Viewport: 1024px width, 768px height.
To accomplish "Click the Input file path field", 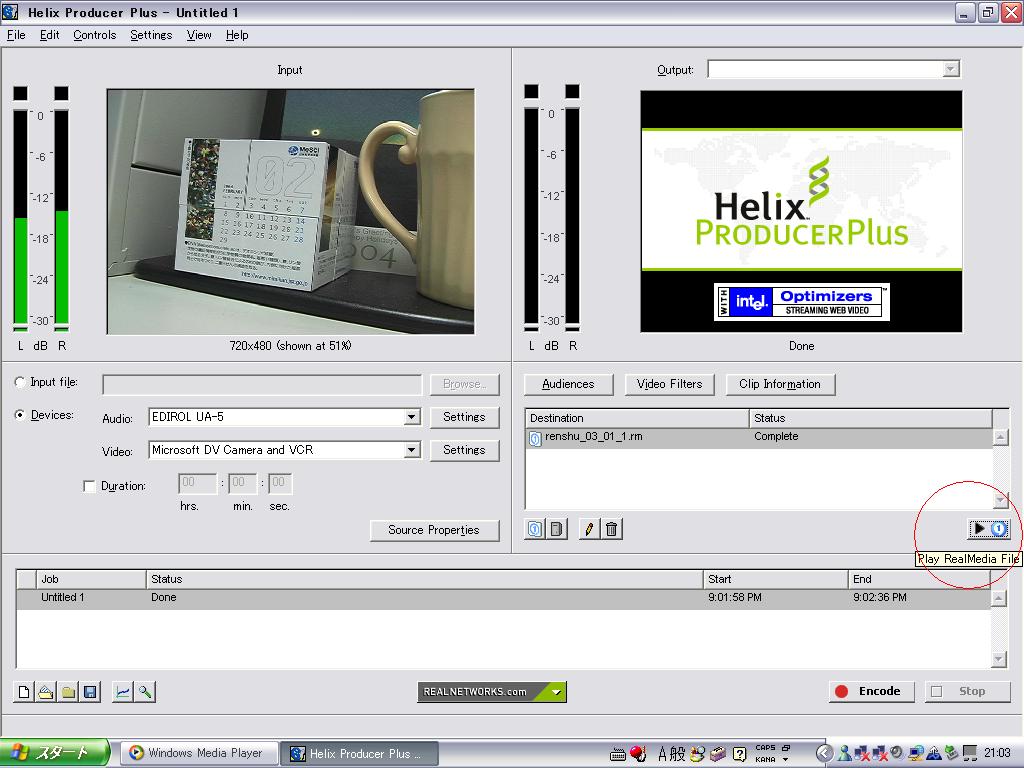I will pyautogui.click(x=262, y=384).
